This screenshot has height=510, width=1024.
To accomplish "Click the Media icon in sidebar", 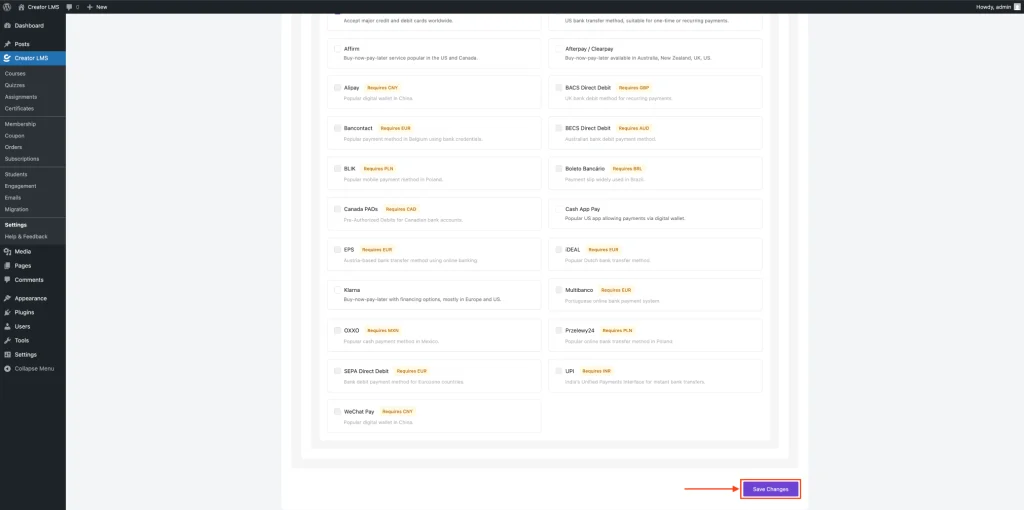I will (x=7, y=251).
